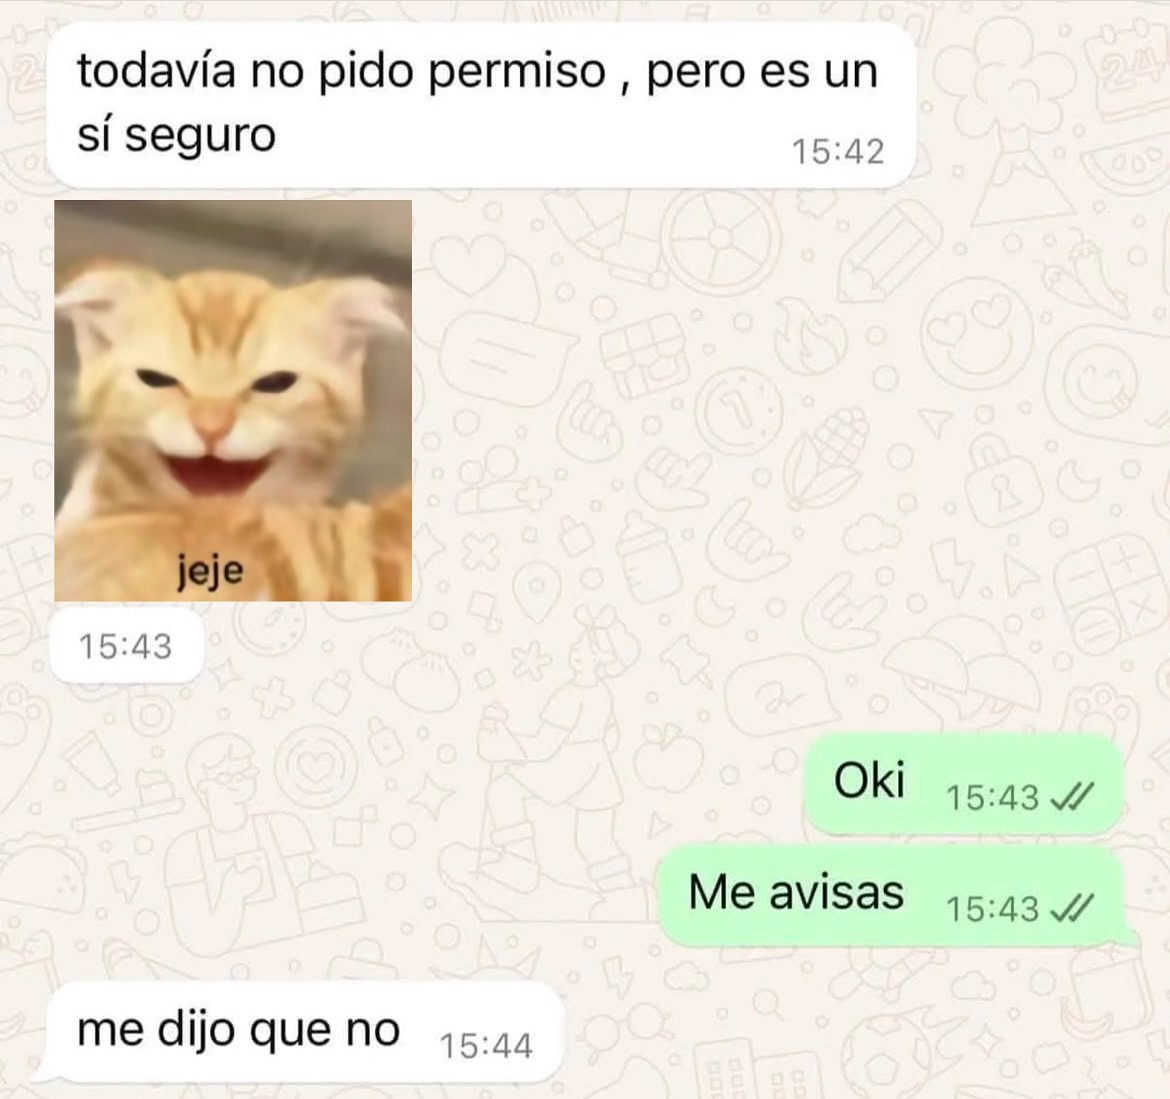The height and width of the screenshot is (1099, 1170).
Task: Tap the read checkmarks on the 'Me avisas' message
Action: pos(1072,909)
